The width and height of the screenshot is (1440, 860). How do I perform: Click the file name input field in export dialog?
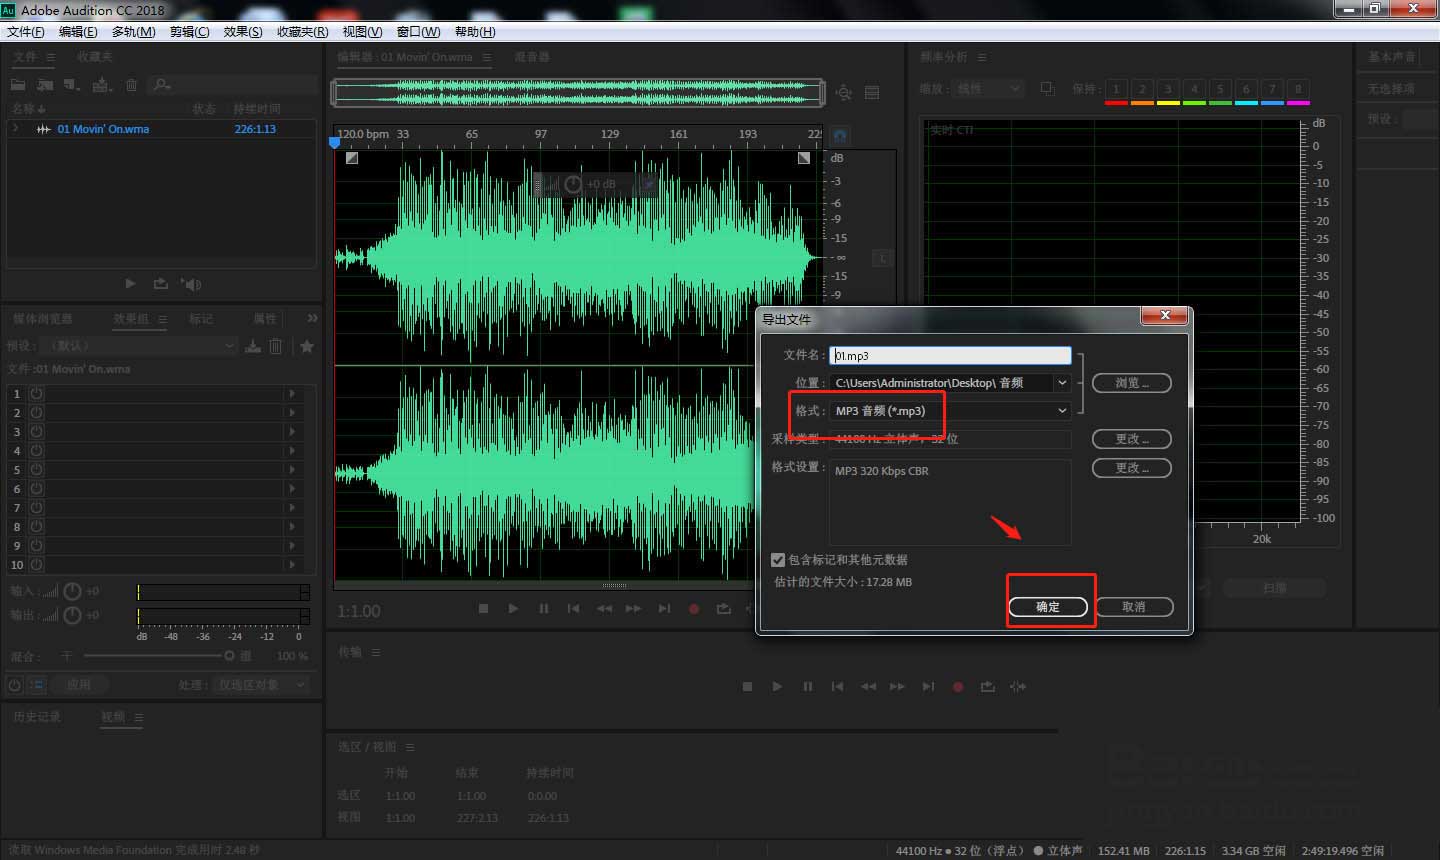[x=950, y=355]
